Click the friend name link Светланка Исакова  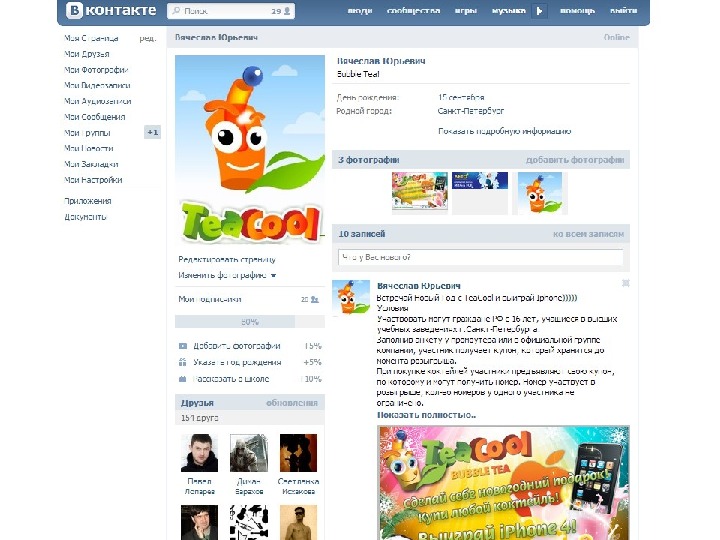(x=298, y=486)
